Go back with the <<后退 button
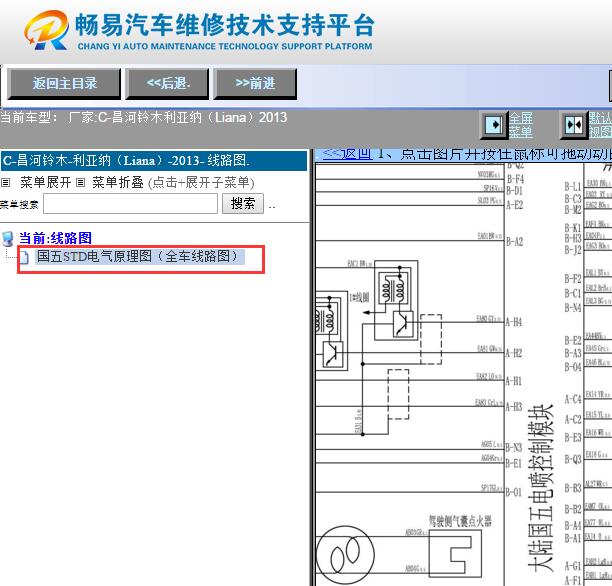 [x=168, y=83]
